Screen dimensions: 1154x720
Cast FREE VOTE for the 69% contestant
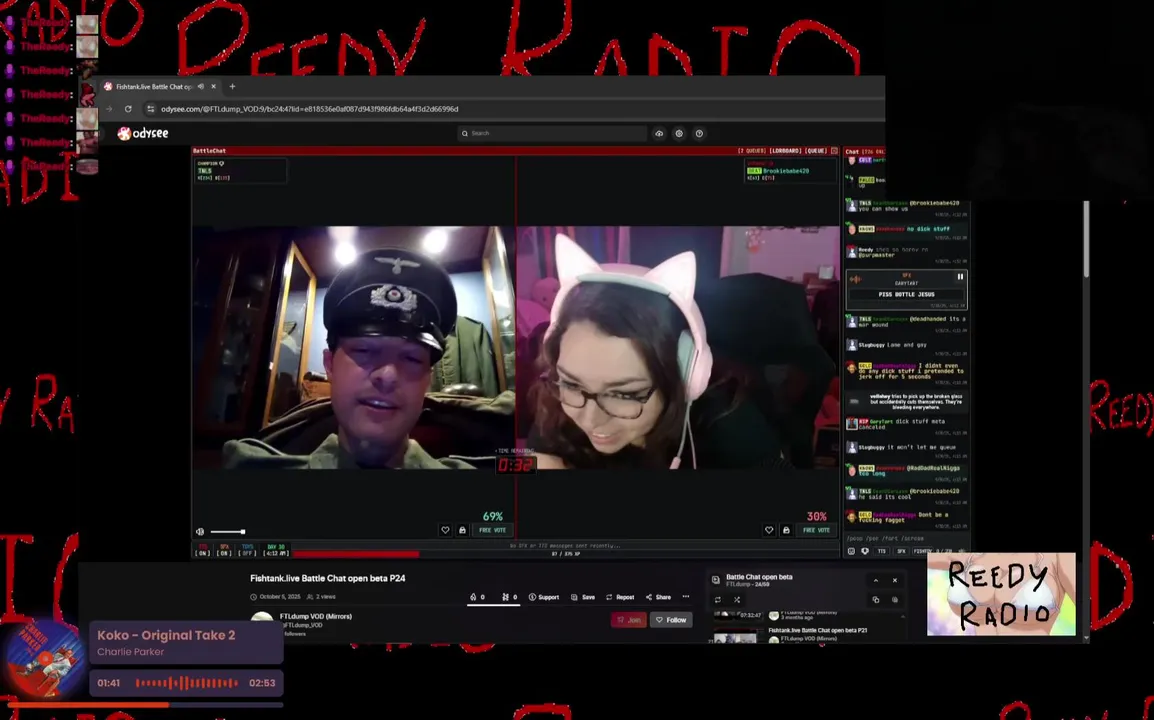pyautogui.click(x=492, y=530)
